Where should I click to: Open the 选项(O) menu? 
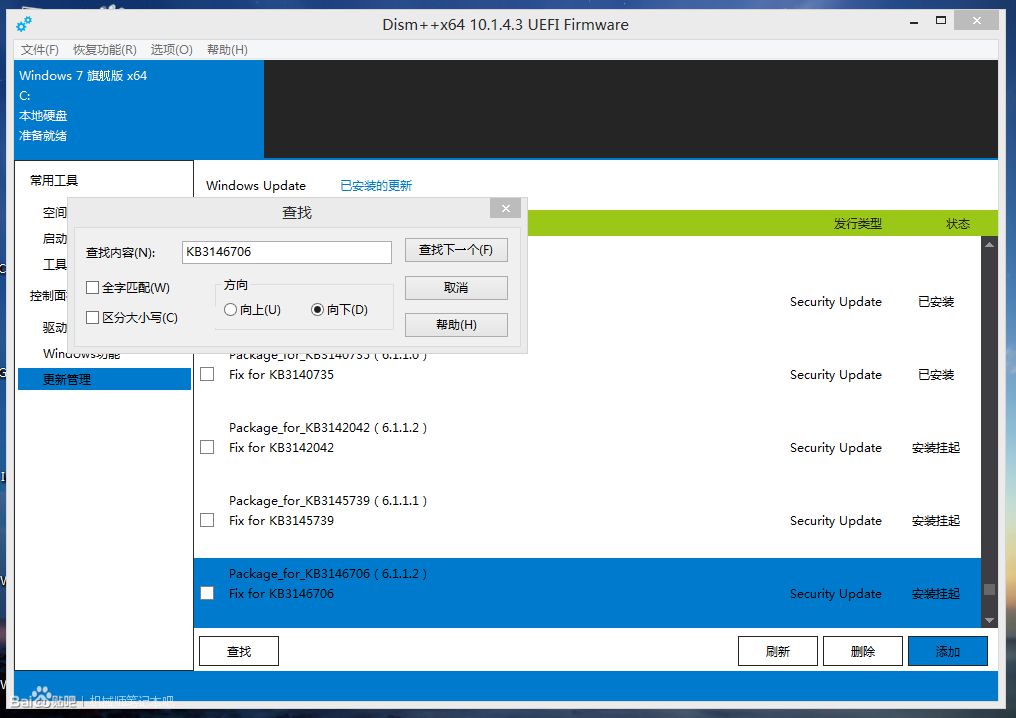(172, 50)
